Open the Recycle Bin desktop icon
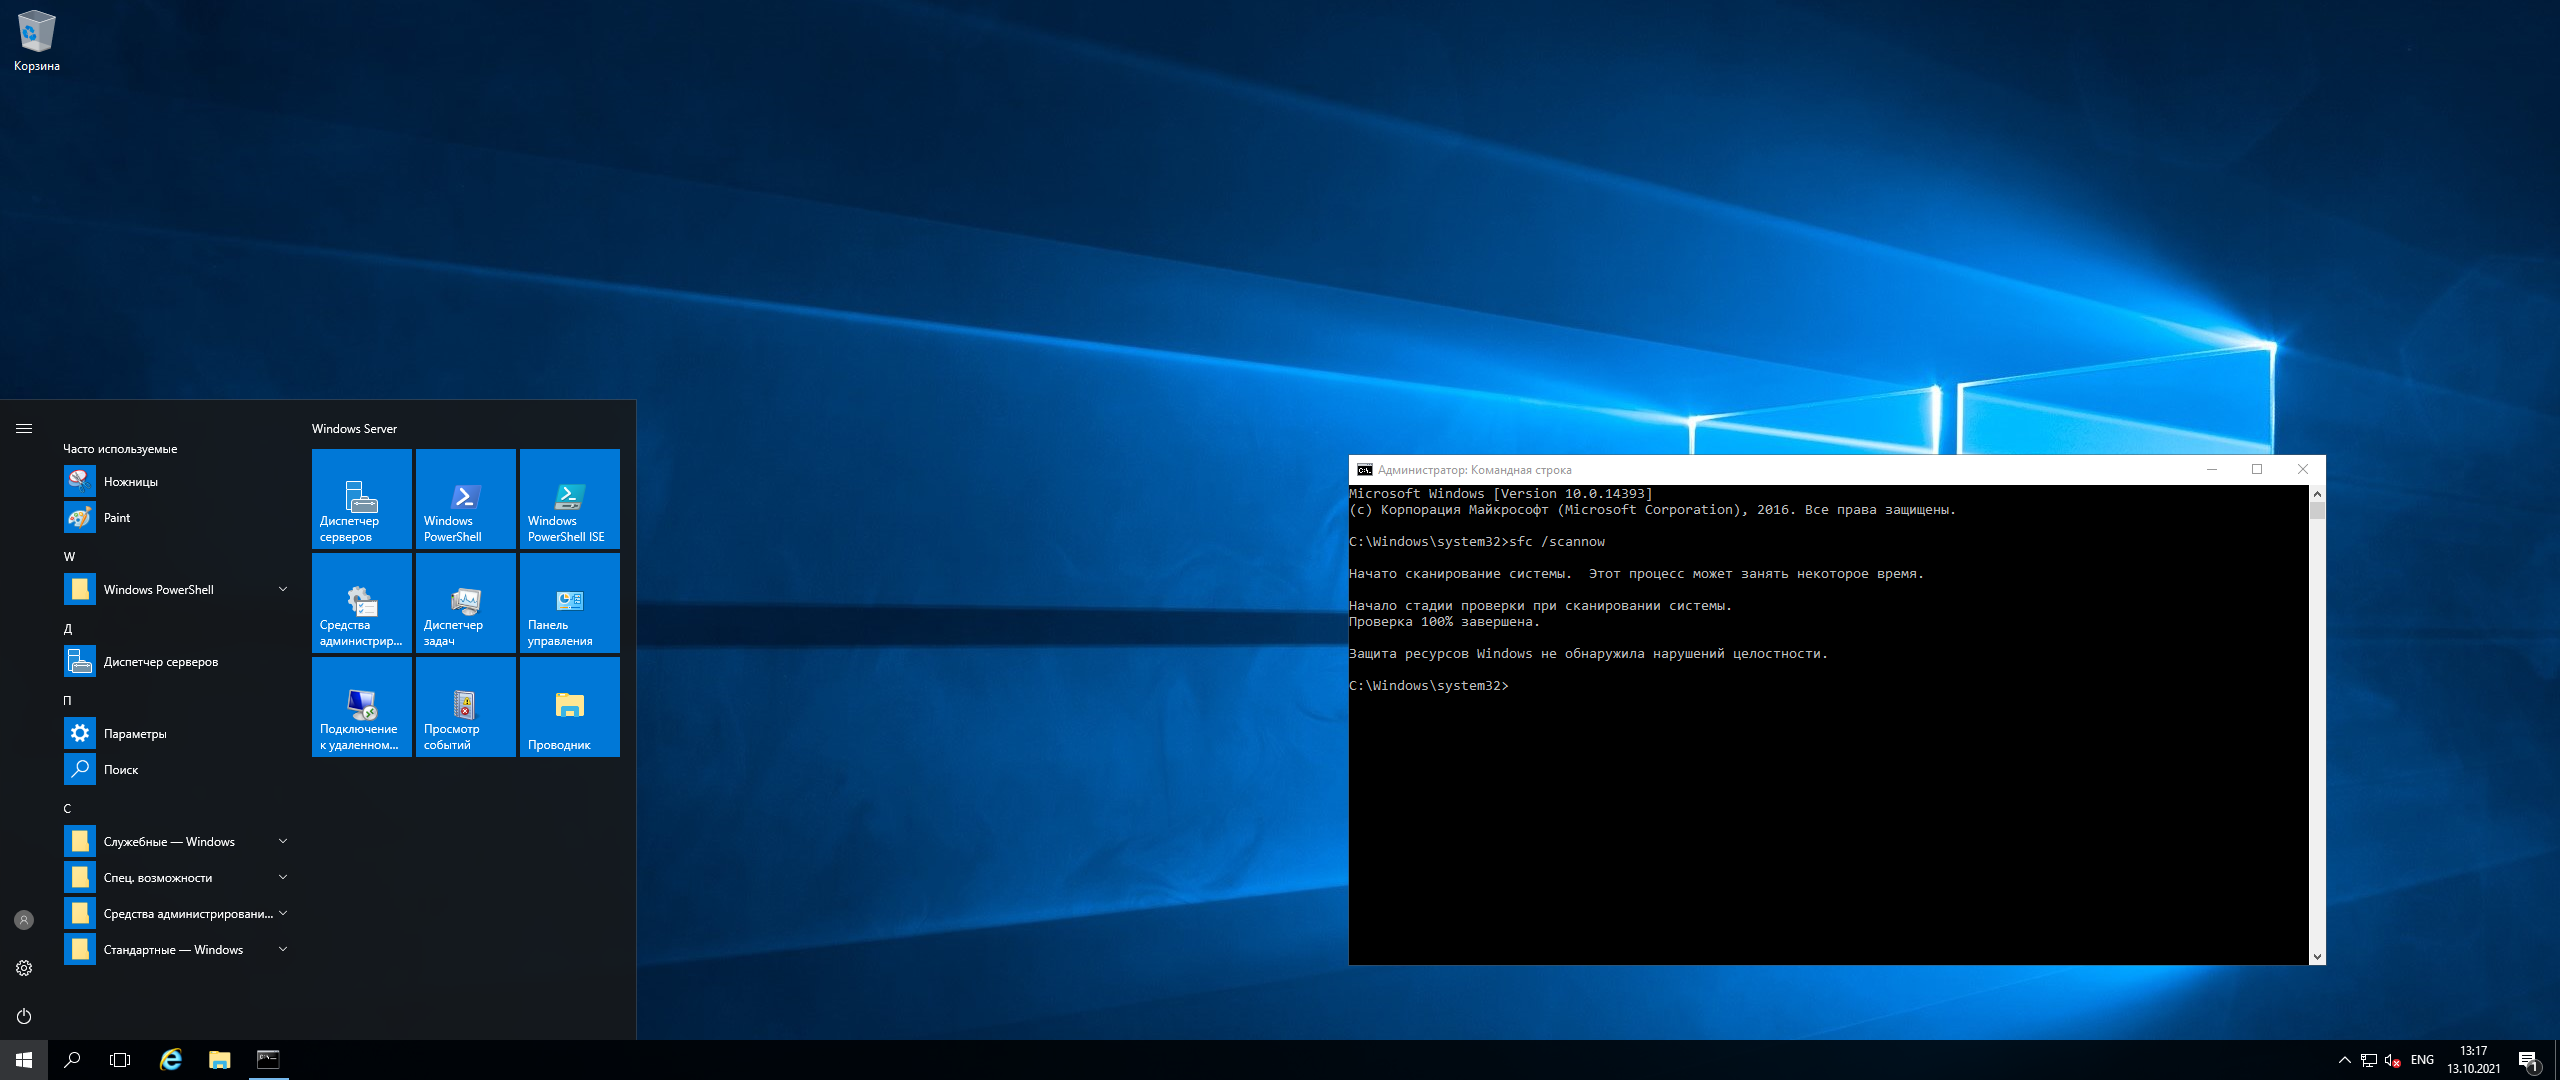 click(37, 41)
